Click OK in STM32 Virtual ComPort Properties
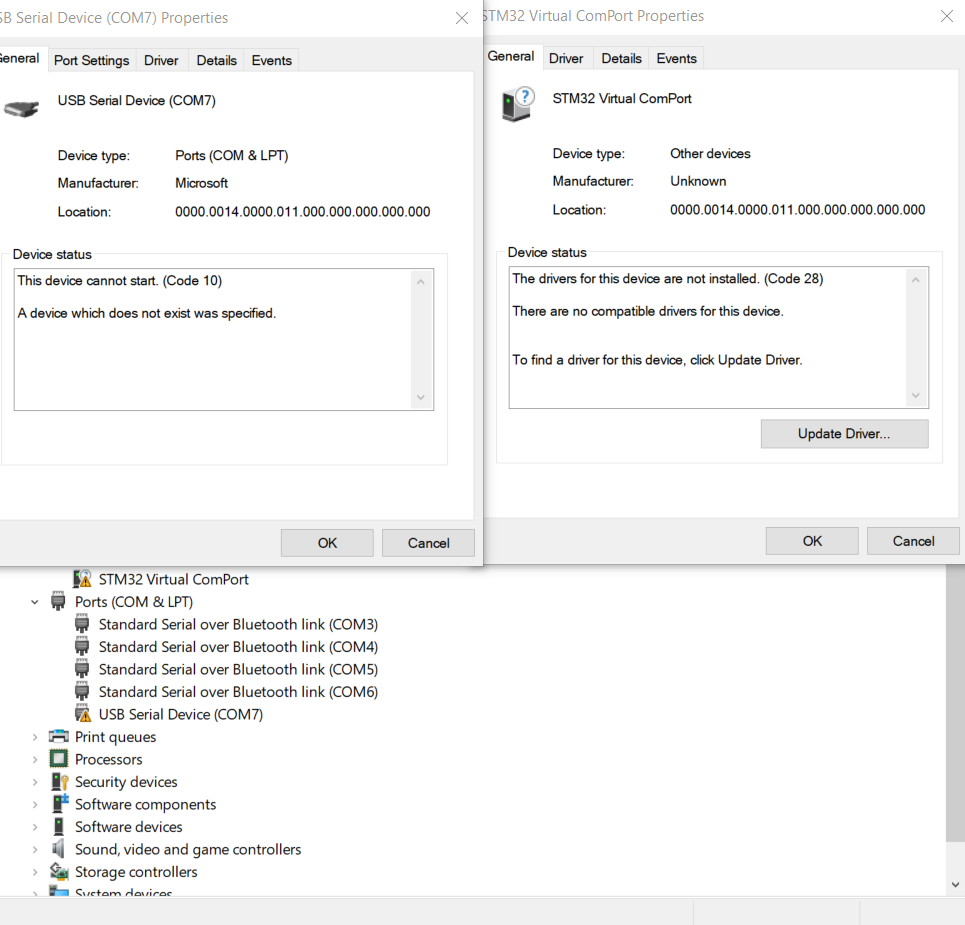The image size is (965, 925). 812,541
